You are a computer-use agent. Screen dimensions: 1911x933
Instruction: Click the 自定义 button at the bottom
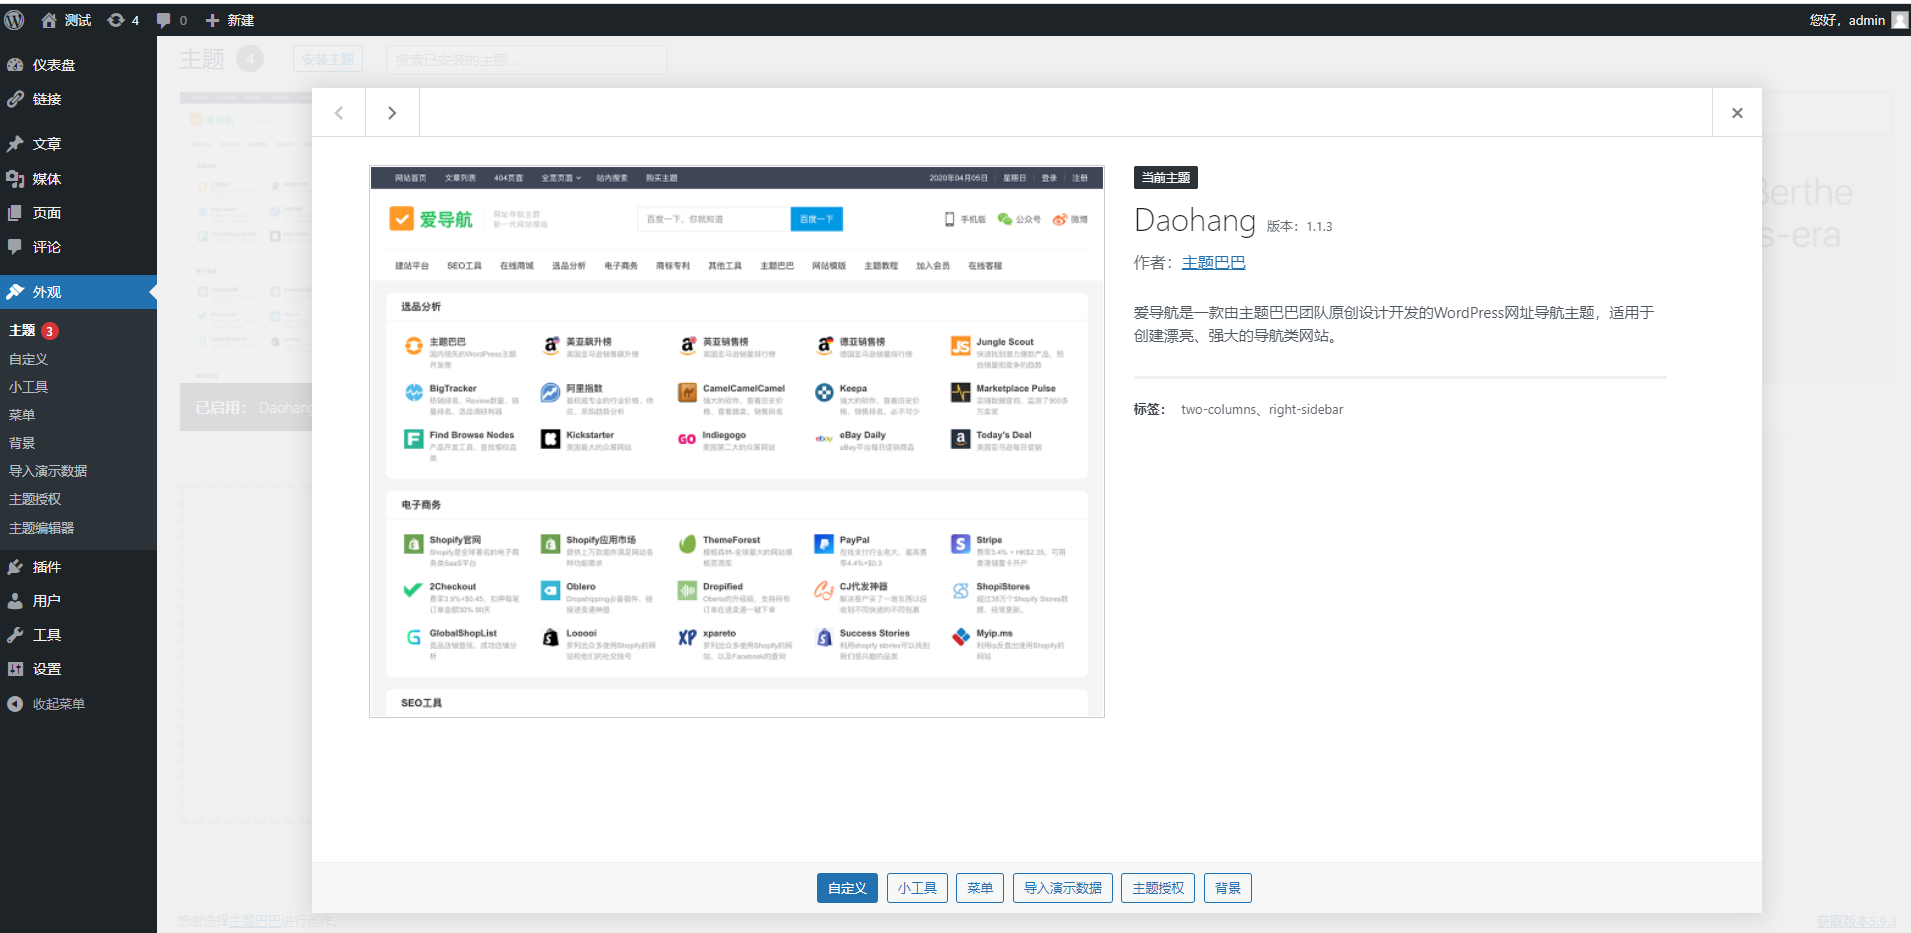[x=847, y=888]
